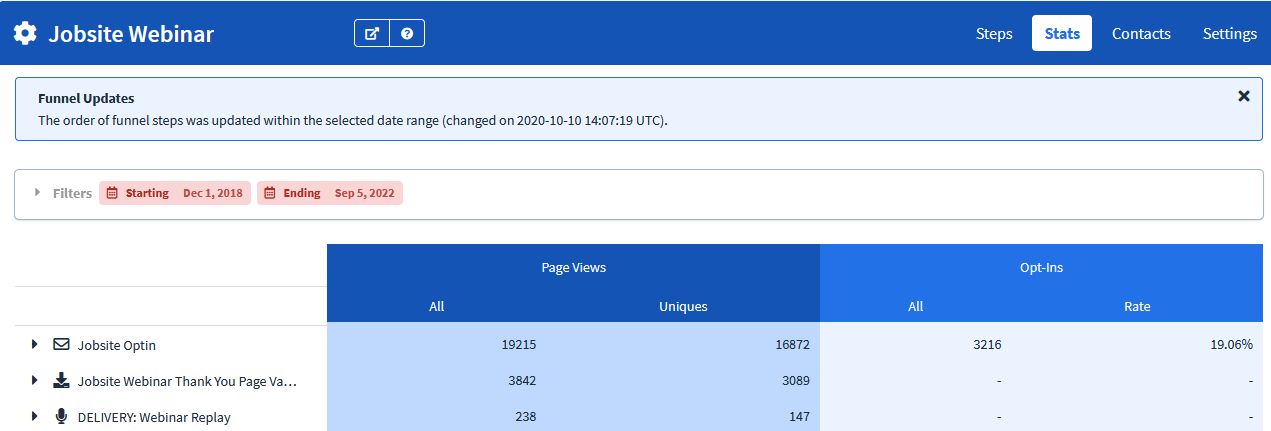The image size is (1271, 431).
Task: Click the Starting date calendar icon
Action: tap(112, 193)
